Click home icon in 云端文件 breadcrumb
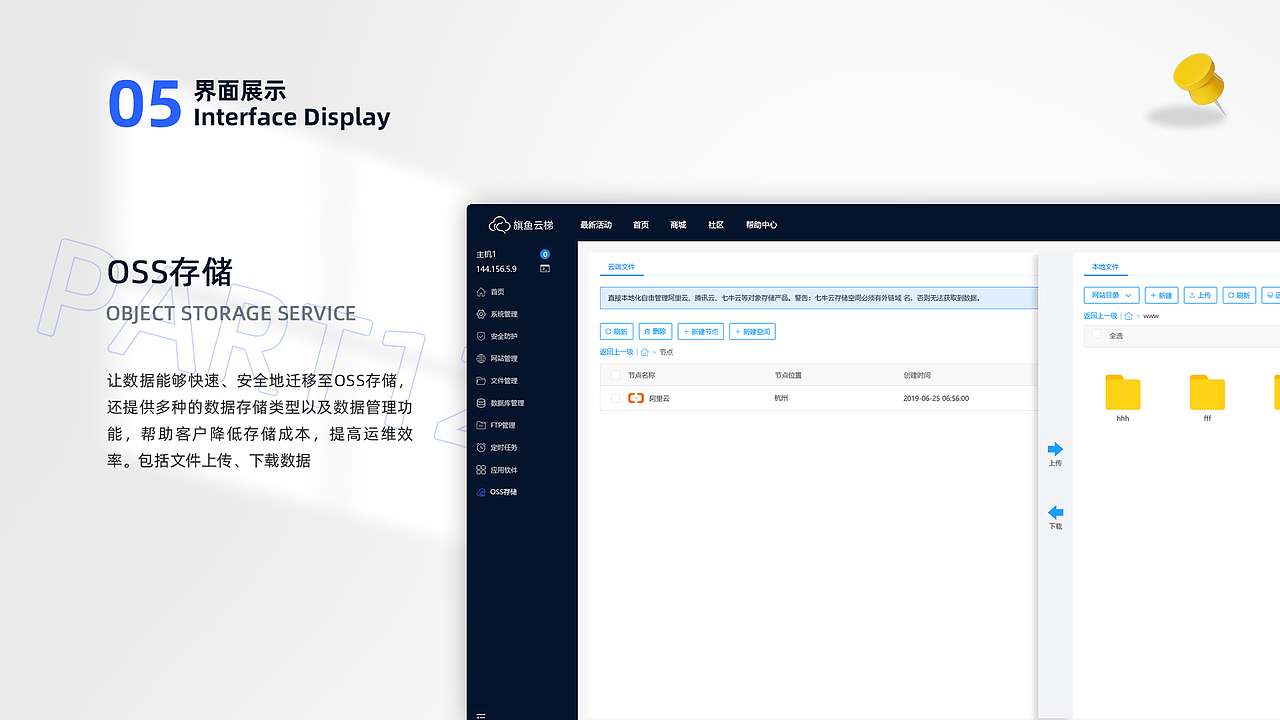This screenshot has width=1280, height=720. click(645, 352)
